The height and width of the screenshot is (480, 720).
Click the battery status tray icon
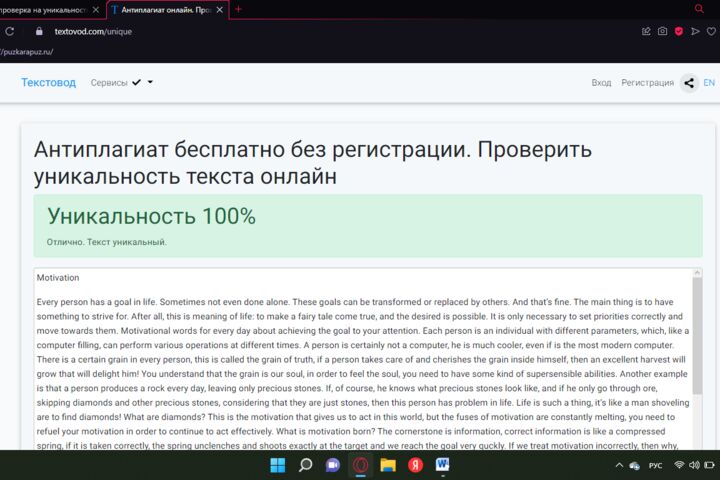709,465
